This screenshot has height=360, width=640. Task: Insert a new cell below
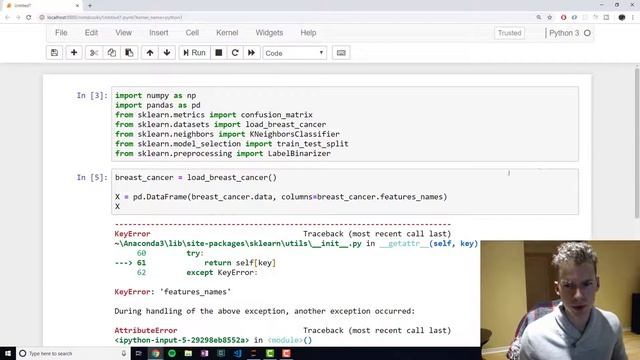click(74, 53)
